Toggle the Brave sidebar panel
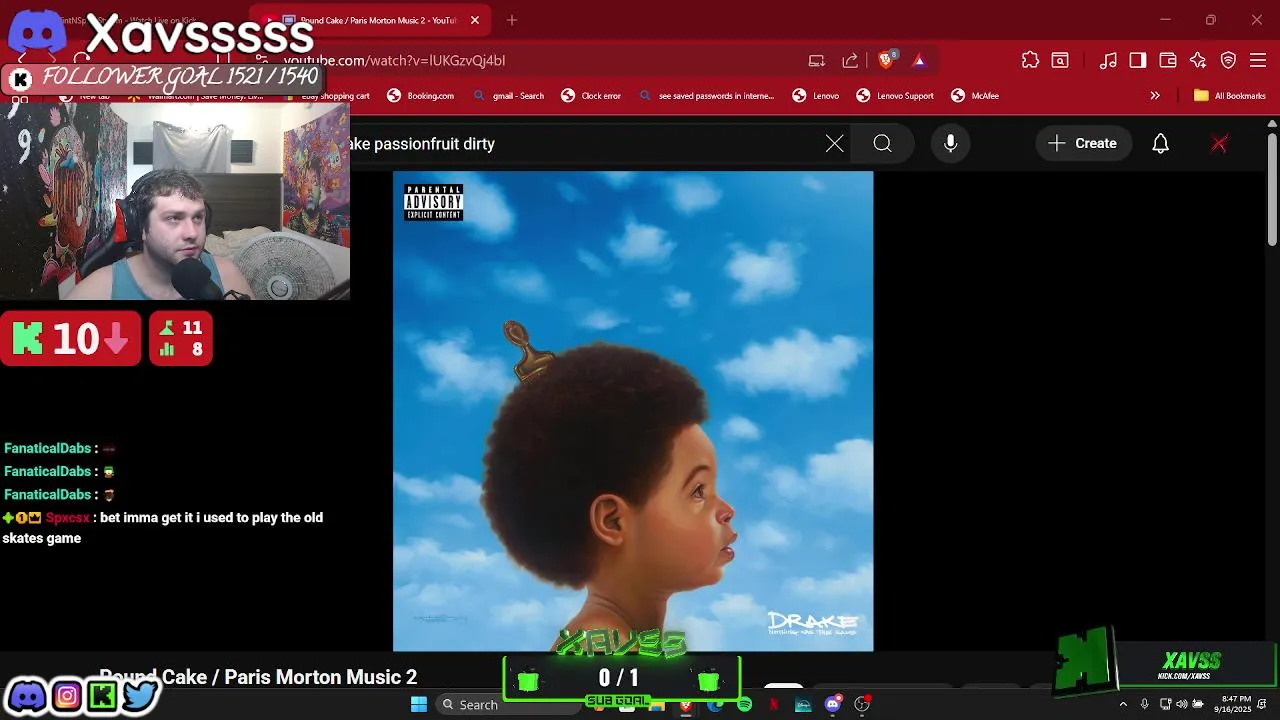The height and width of the screenshot is (720, 1280). (1138, 61)
